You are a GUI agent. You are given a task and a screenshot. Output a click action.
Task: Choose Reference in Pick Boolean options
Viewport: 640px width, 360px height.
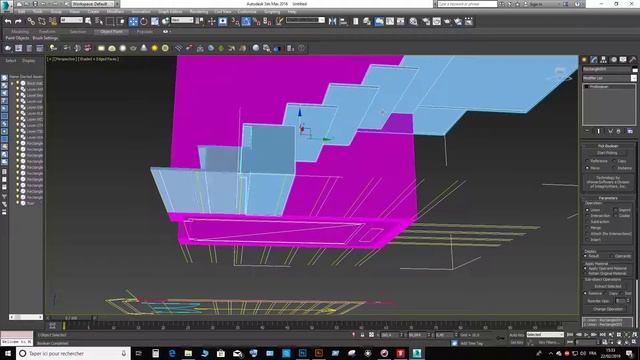click(x=587, y=161)
